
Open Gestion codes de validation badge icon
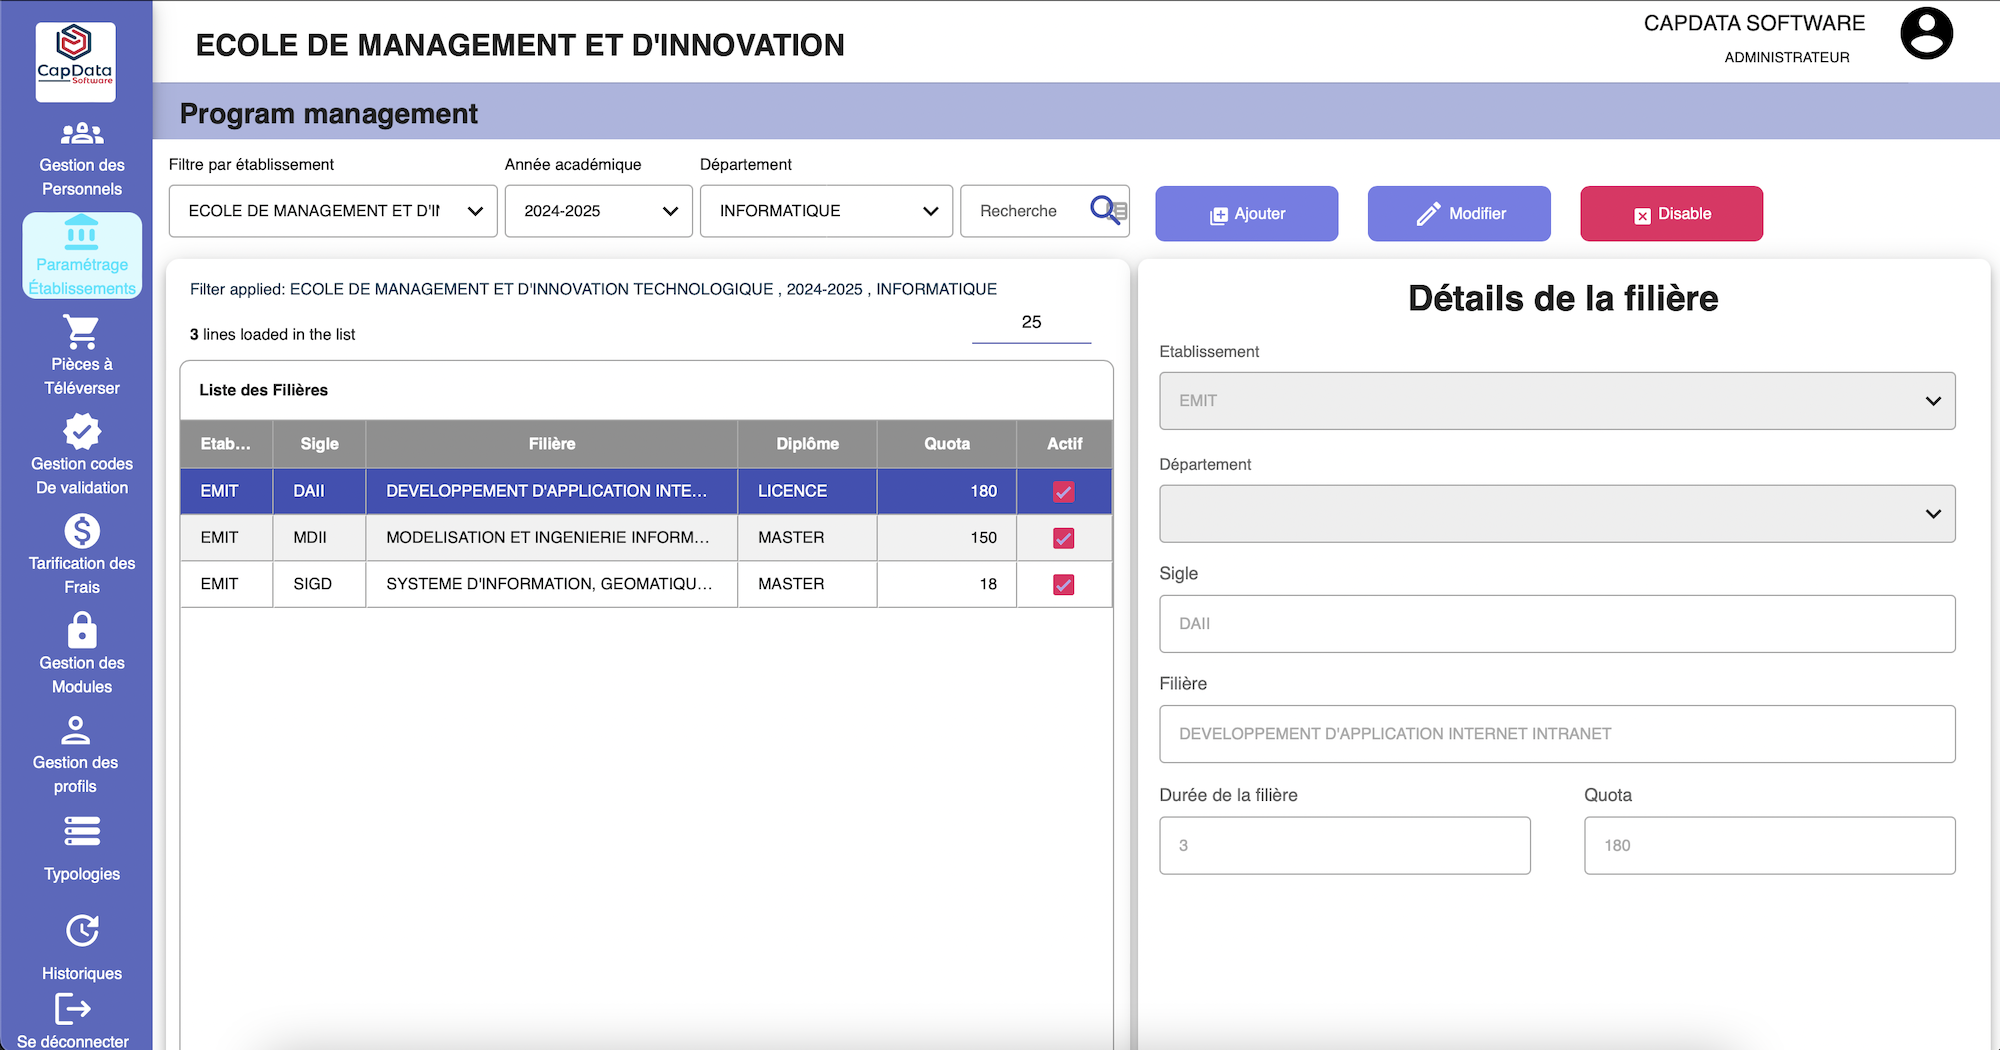click(x=82, y=431)
